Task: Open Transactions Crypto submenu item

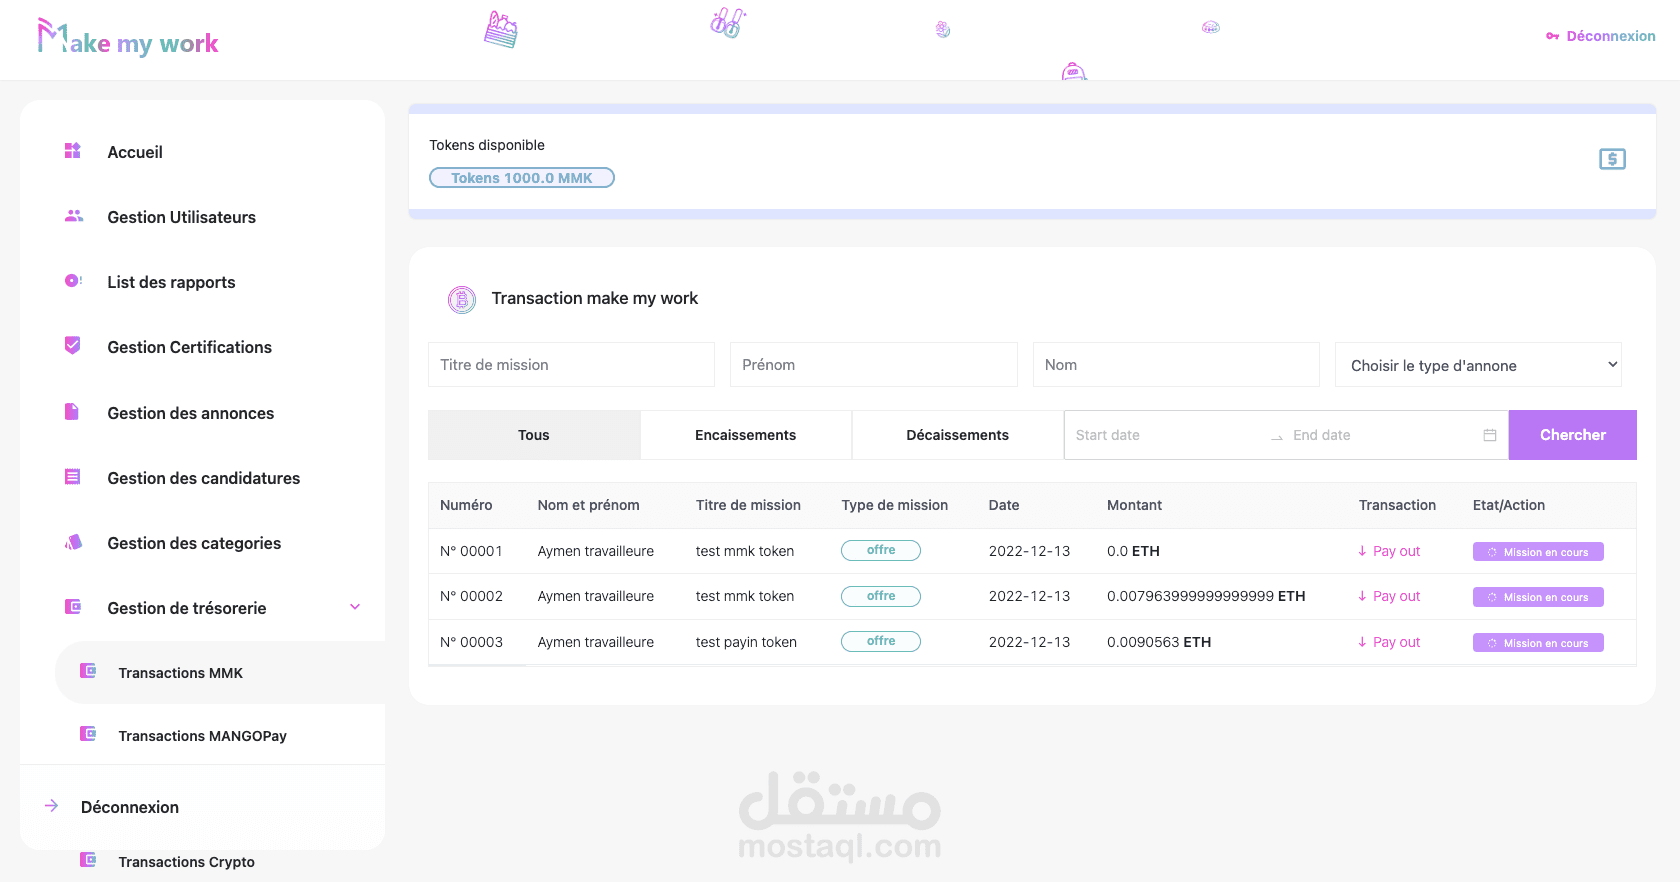Action: [x=187, y=862]
